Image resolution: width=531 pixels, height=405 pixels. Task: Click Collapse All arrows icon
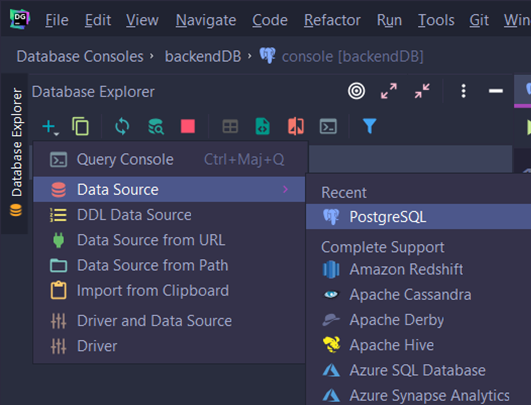pos(422,91)
